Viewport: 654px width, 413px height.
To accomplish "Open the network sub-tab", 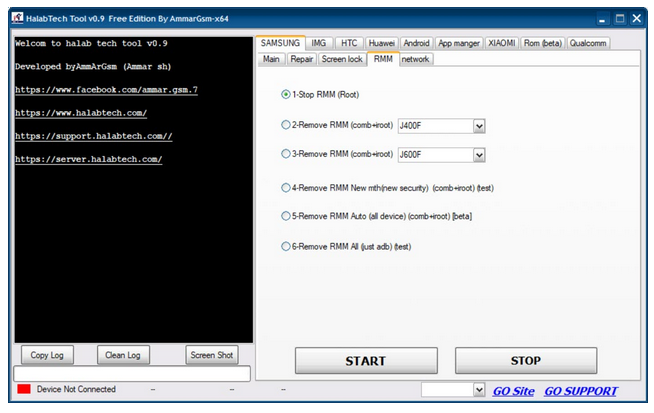I will tap(415, 59).
